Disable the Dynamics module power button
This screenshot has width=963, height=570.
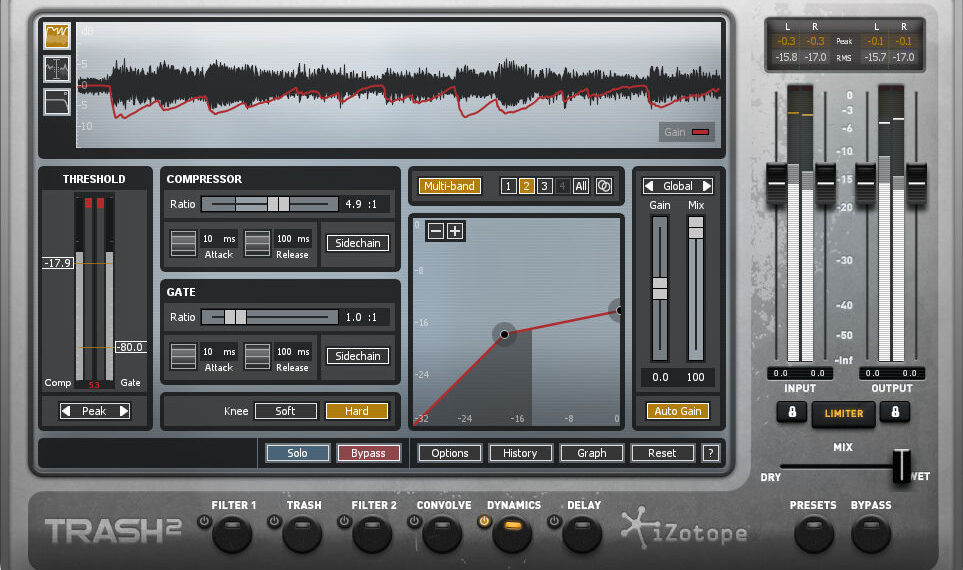tap(485, 521)
